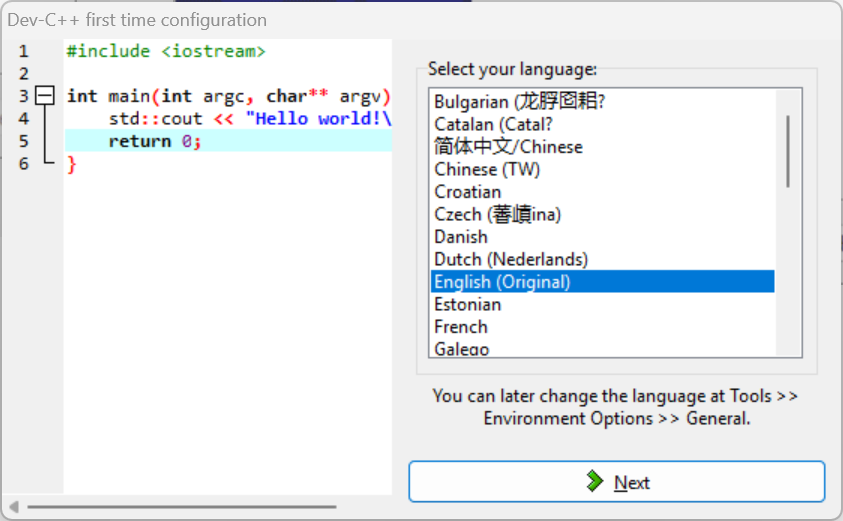Select Danish language option

pos(602,237)
